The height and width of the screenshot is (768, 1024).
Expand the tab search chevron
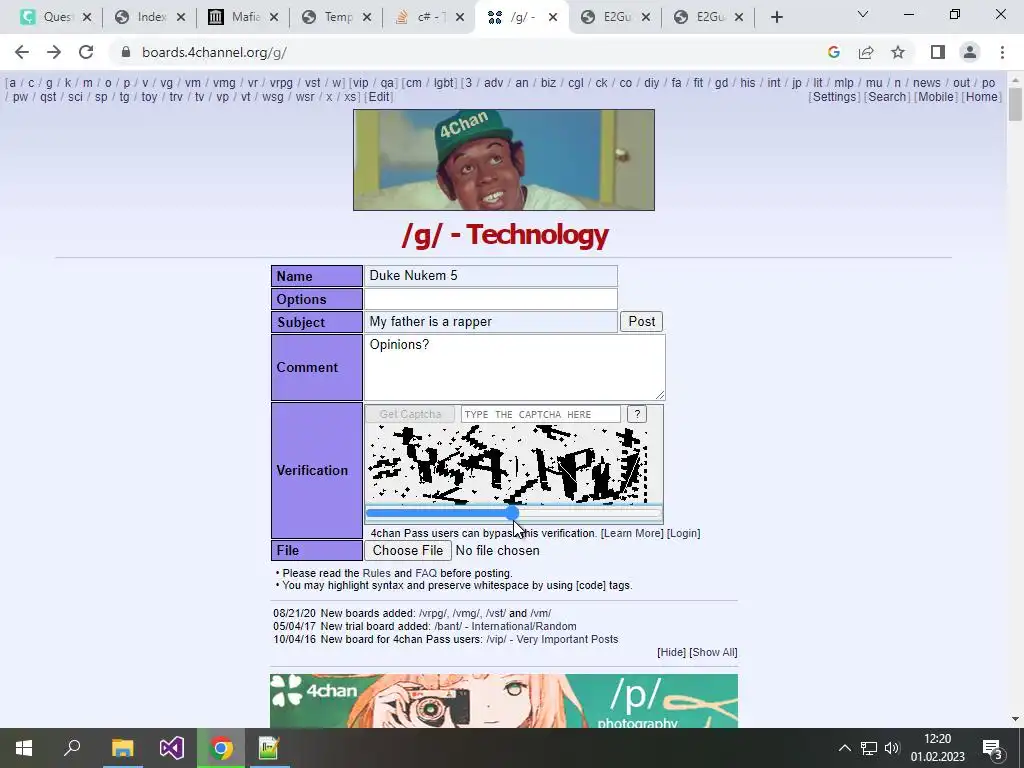pyautogui.click(x=863, y=14)
